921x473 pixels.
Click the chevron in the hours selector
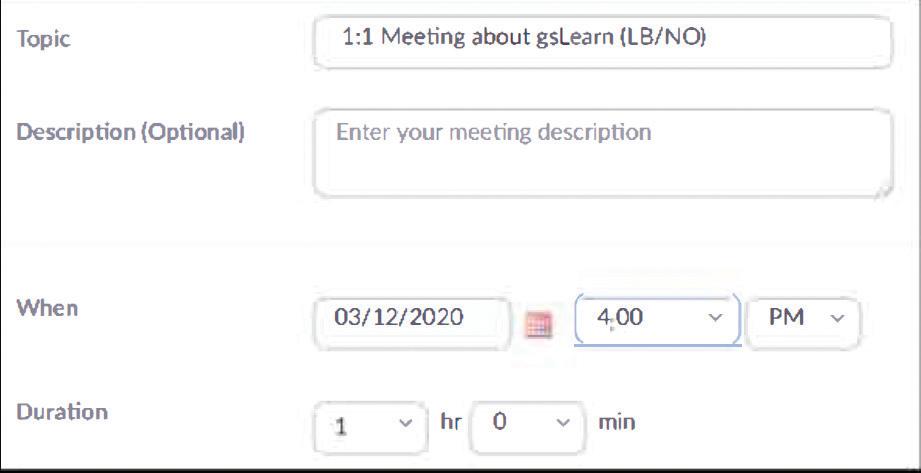405,423
